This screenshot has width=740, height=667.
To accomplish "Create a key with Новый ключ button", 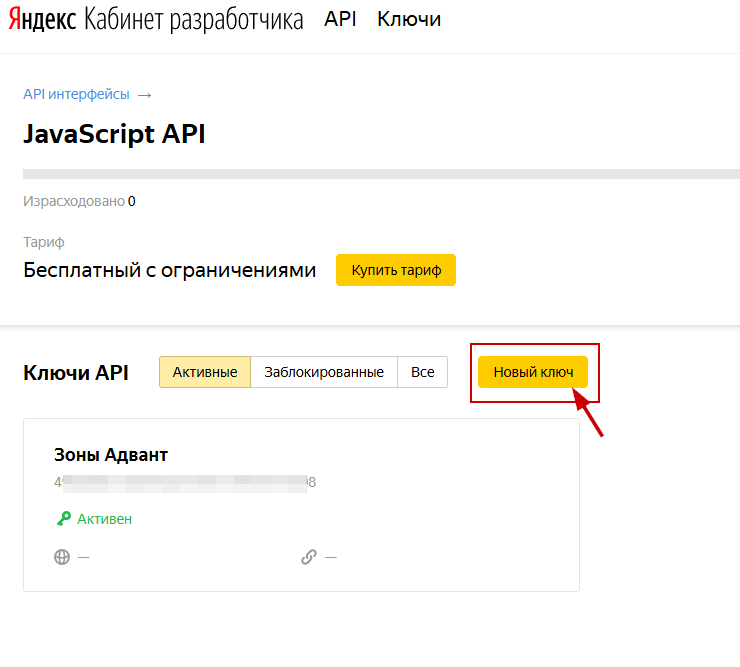I will pos(533,372).
